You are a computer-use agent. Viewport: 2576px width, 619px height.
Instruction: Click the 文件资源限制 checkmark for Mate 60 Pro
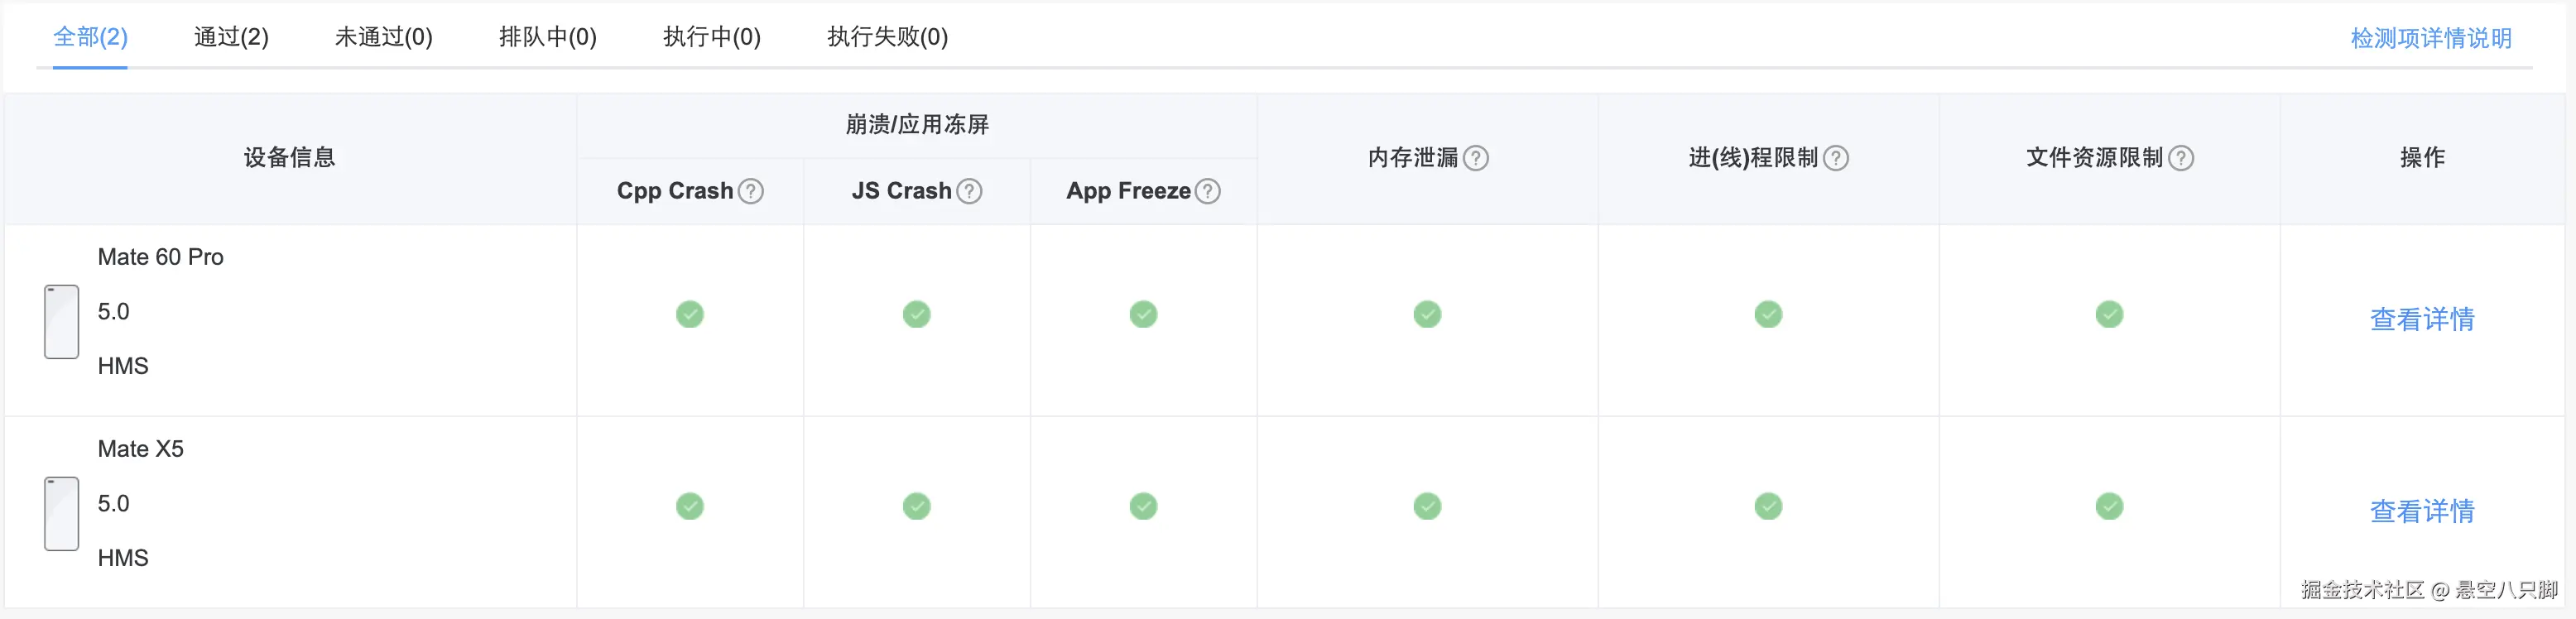(2109, 314)
